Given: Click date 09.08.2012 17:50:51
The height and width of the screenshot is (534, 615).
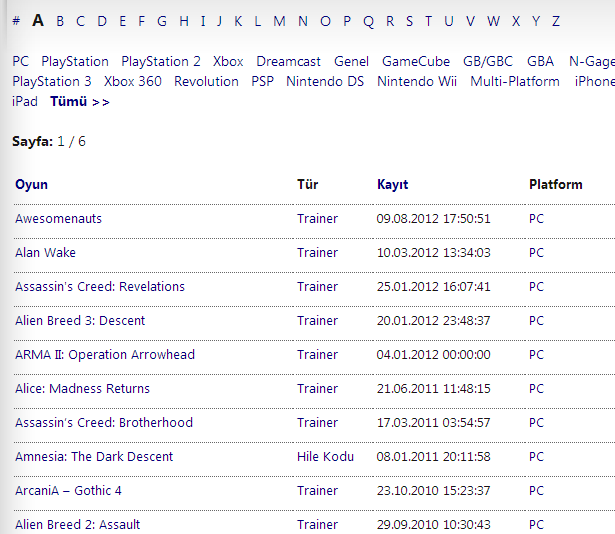Looking at the screenshot, I should click(433, 219).
